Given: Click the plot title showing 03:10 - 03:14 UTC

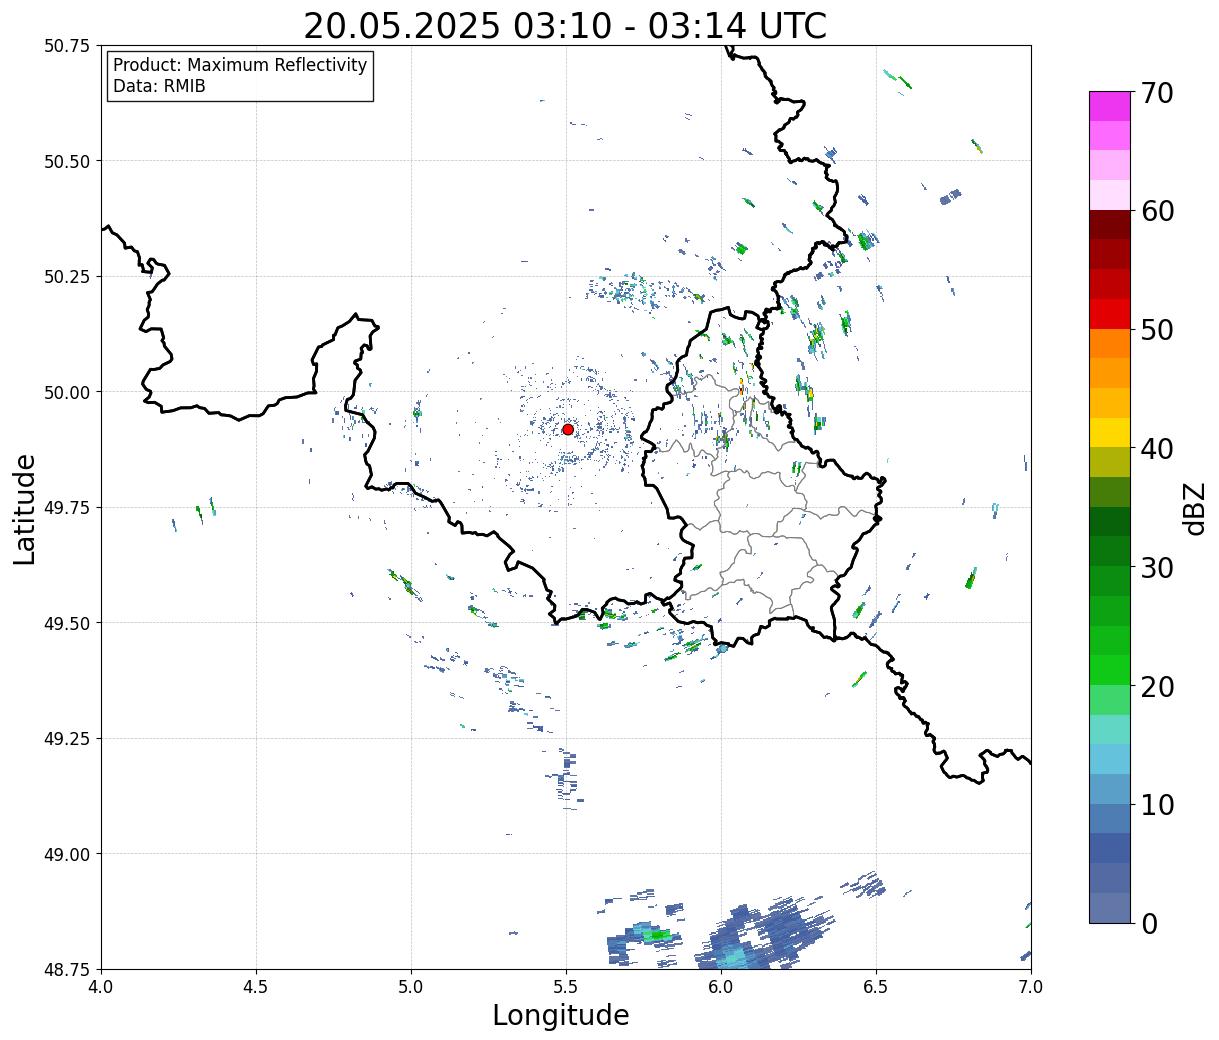Looking at the screenshot, I should (x=565, y=26).
